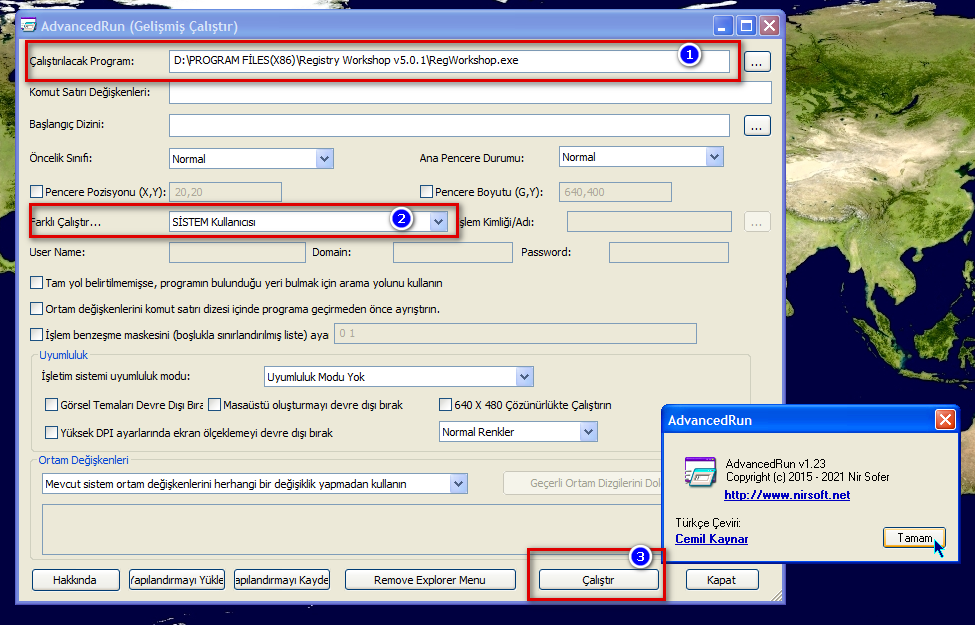975x625 pixels.
Task: Open İşletim sistemi uyumluluk modu dropdown
Action: 524,376
